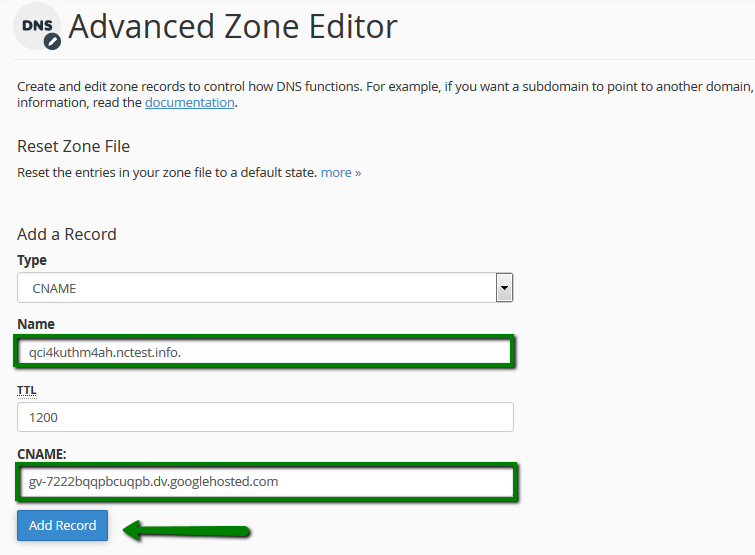Click the Name field label
This screenshot has height=555, width=755.
[x=36, y=324]
